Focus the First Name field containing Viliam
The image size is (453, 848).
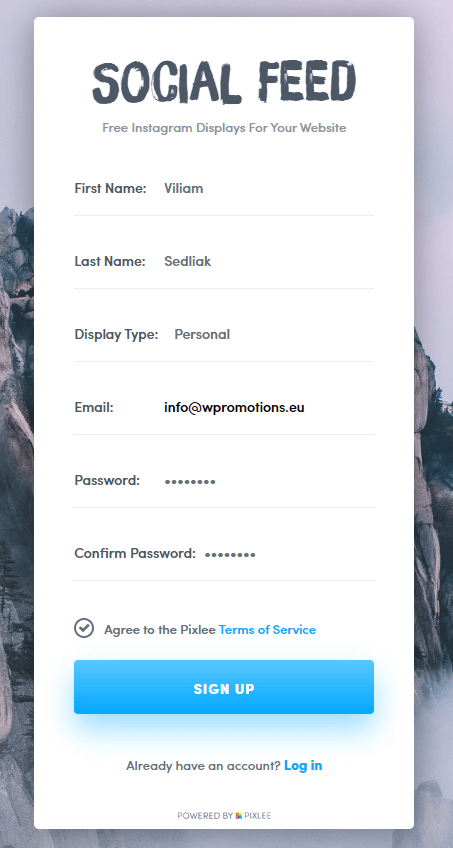269,188
